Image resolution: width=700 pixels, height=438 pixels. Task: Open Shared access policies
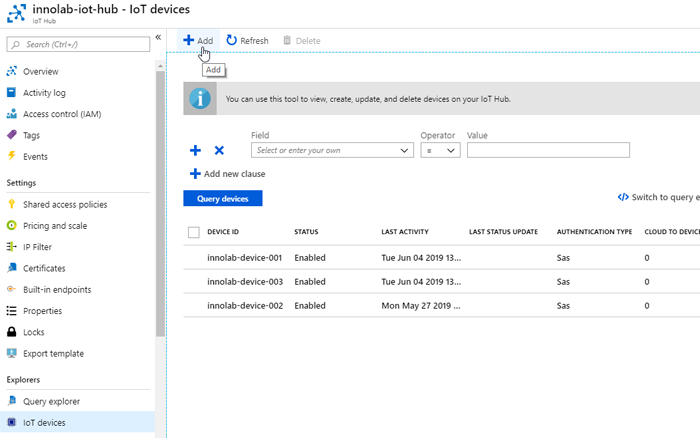[65, 205]
